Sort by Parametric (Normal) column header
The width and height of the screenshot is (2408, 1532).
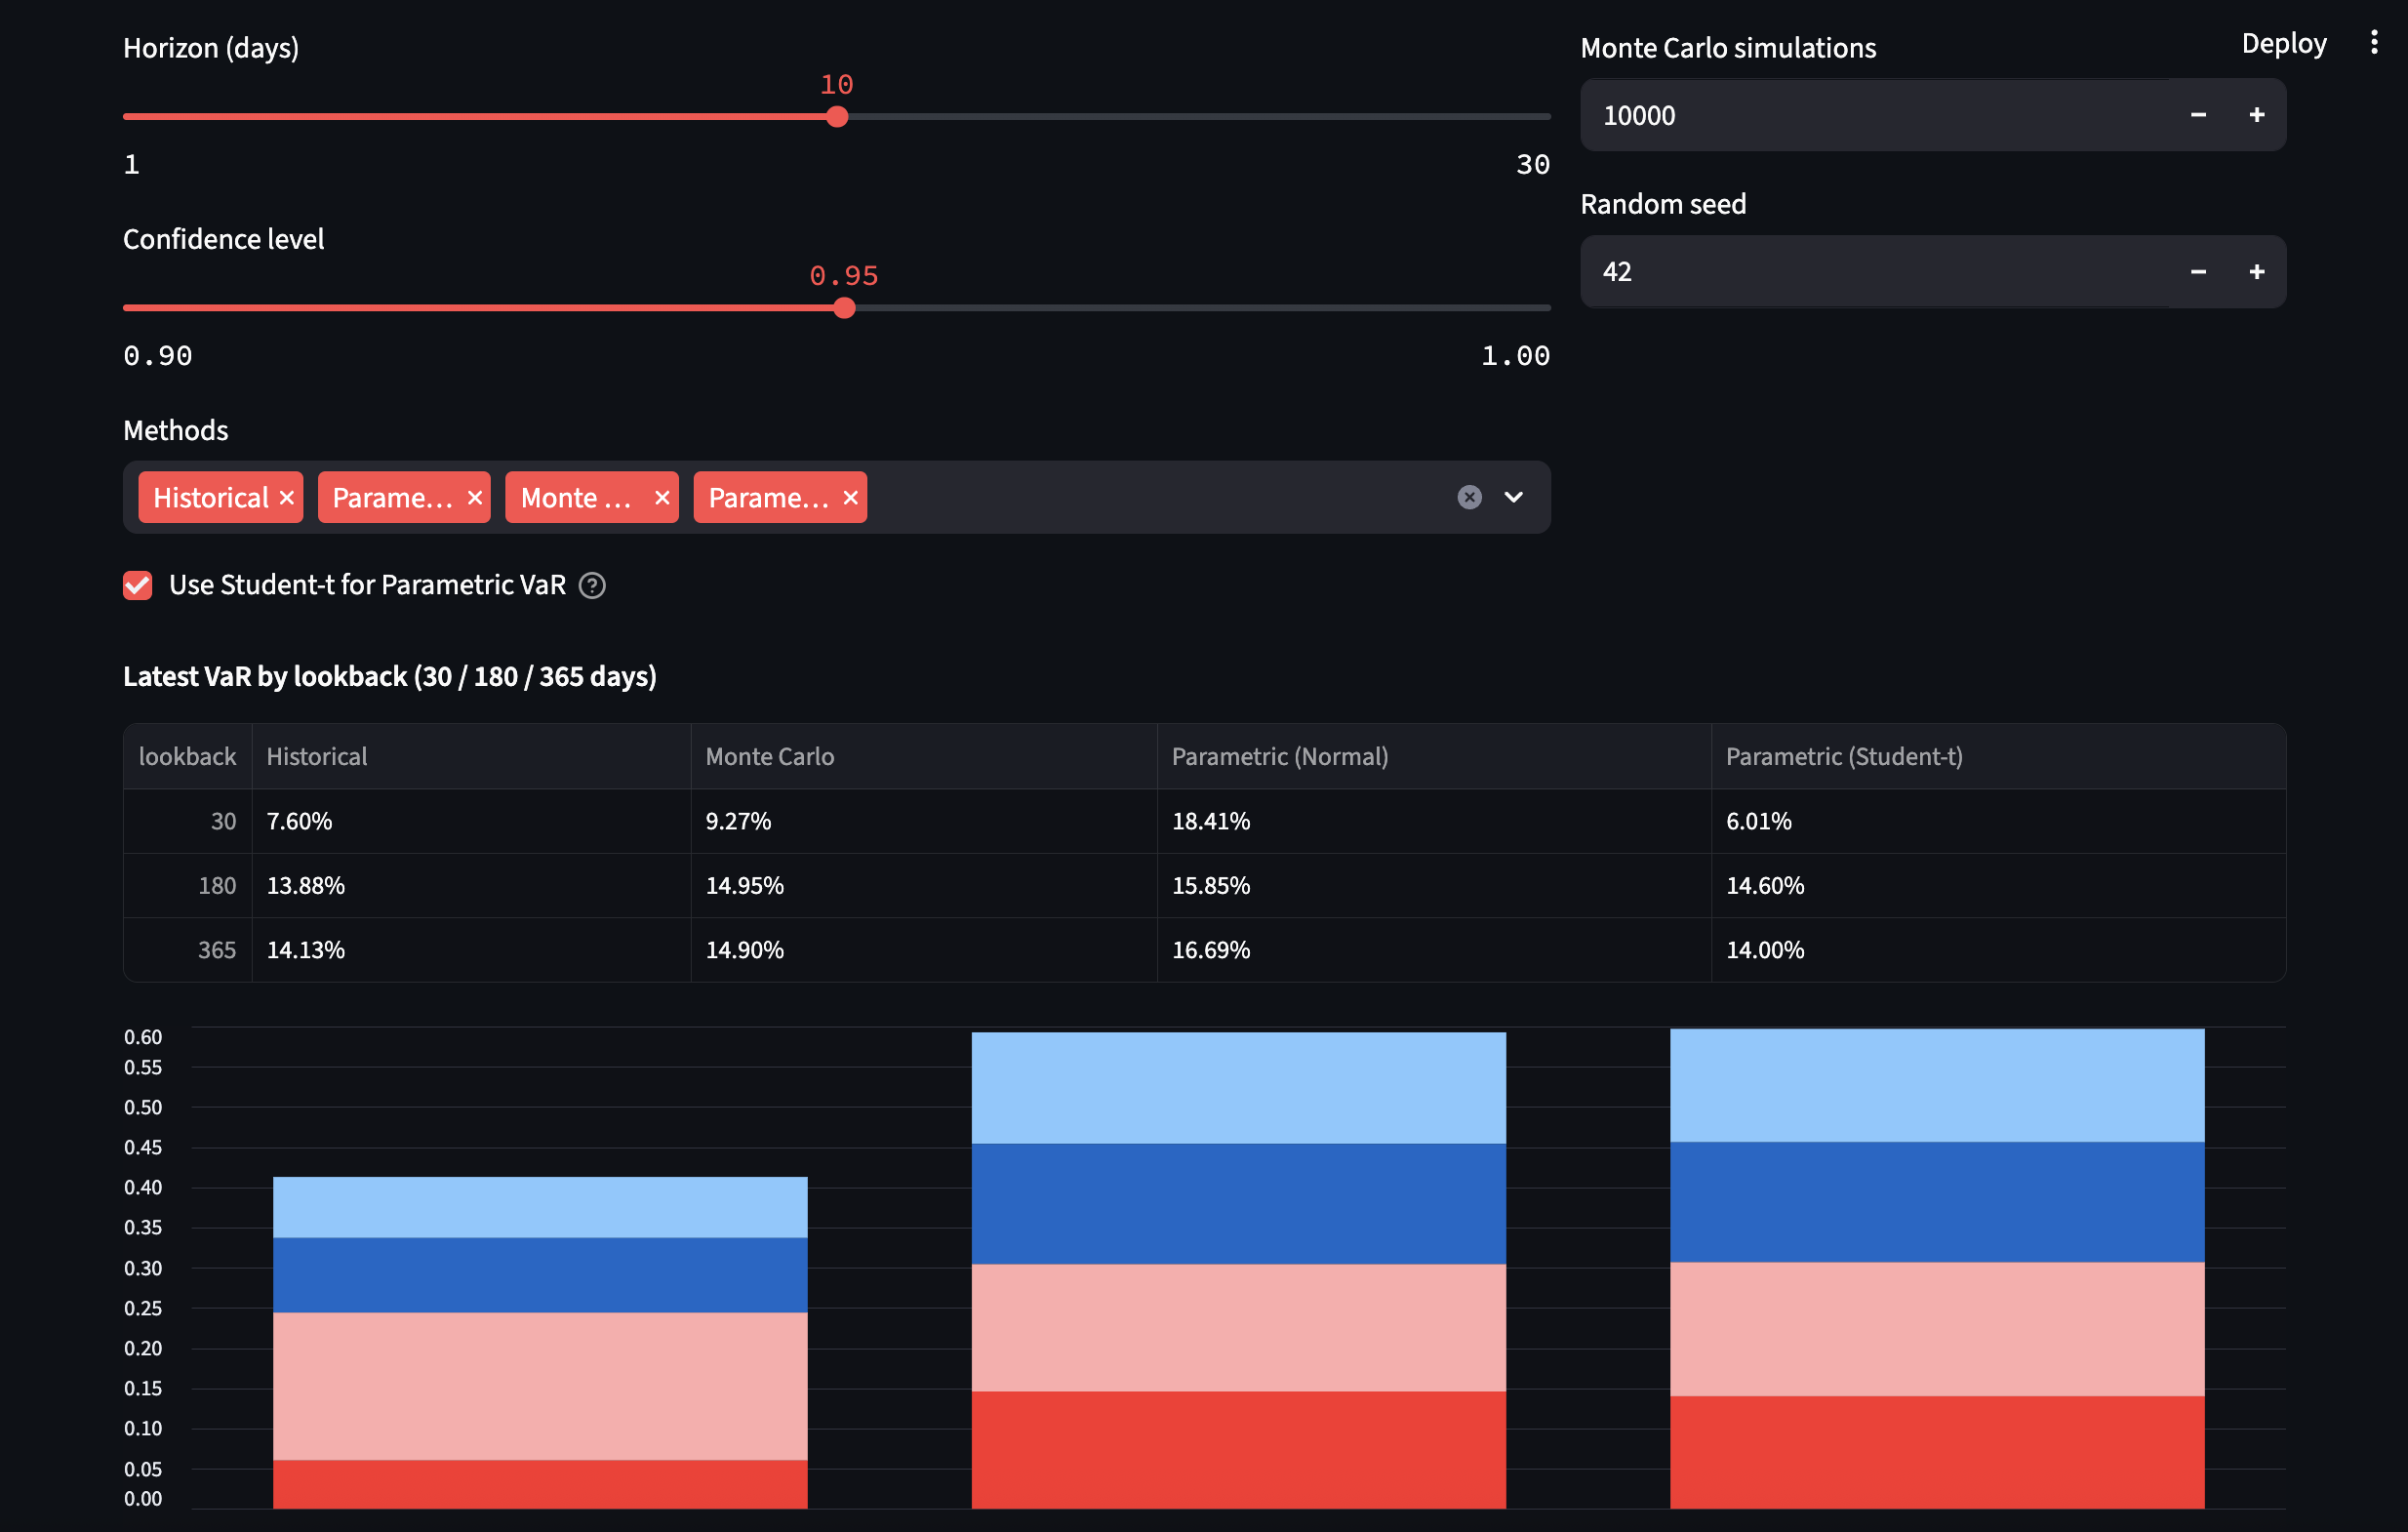pyautogui.click(x=1279, y=757)
